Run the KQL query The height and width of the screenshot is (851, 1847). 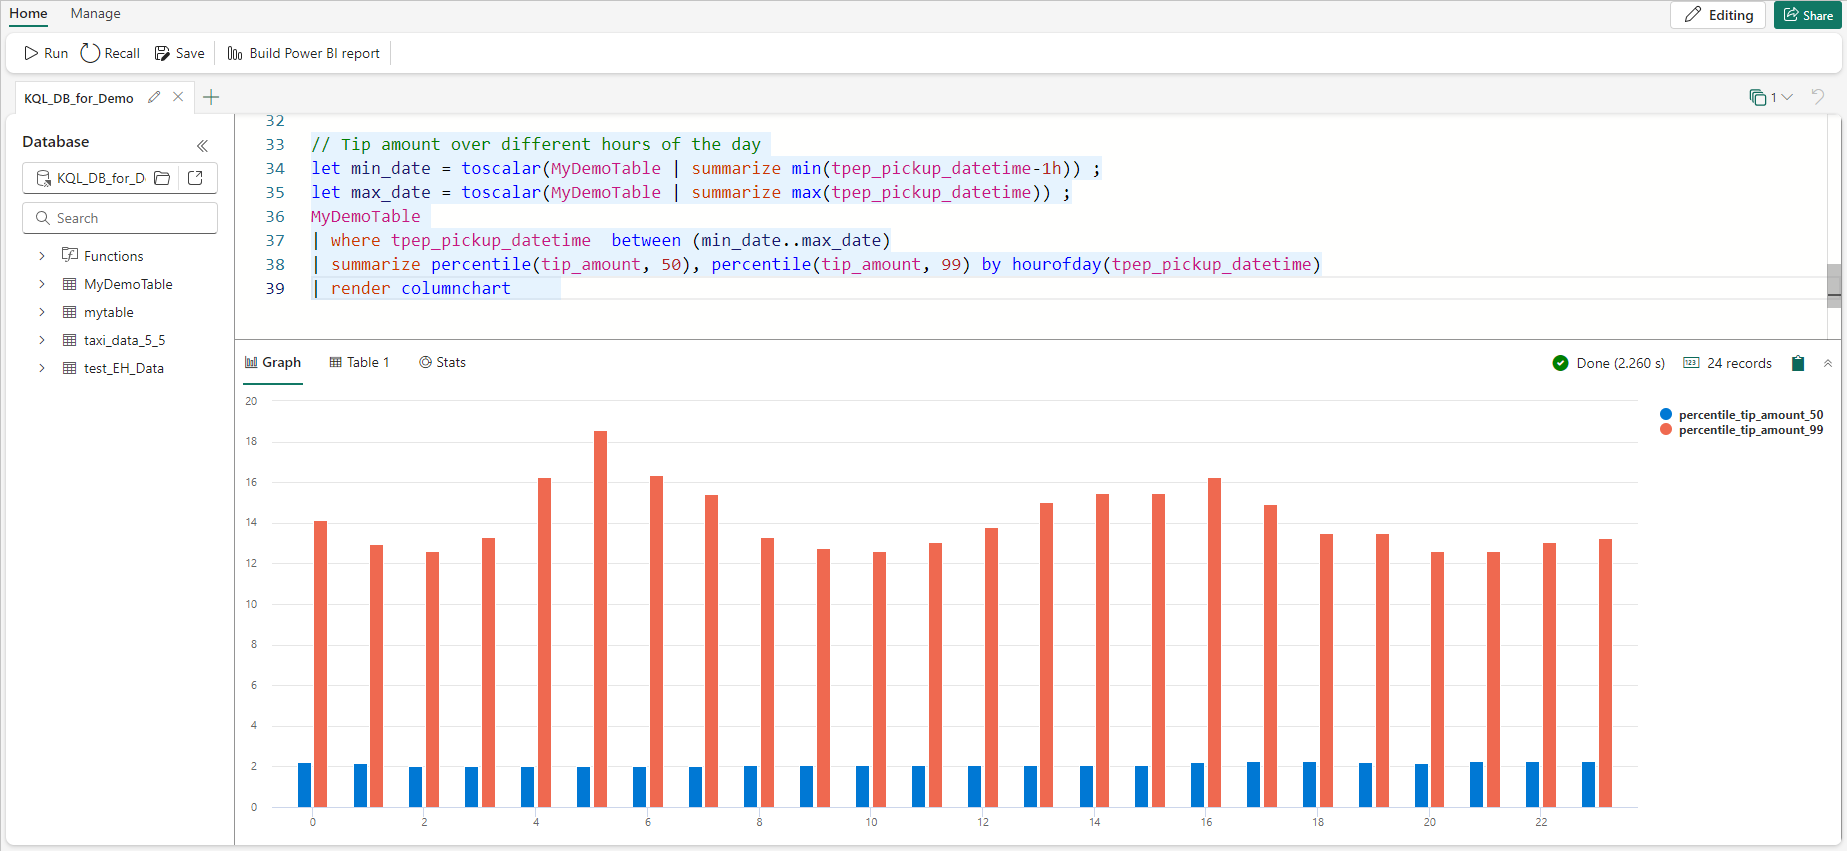coord(46,53)
